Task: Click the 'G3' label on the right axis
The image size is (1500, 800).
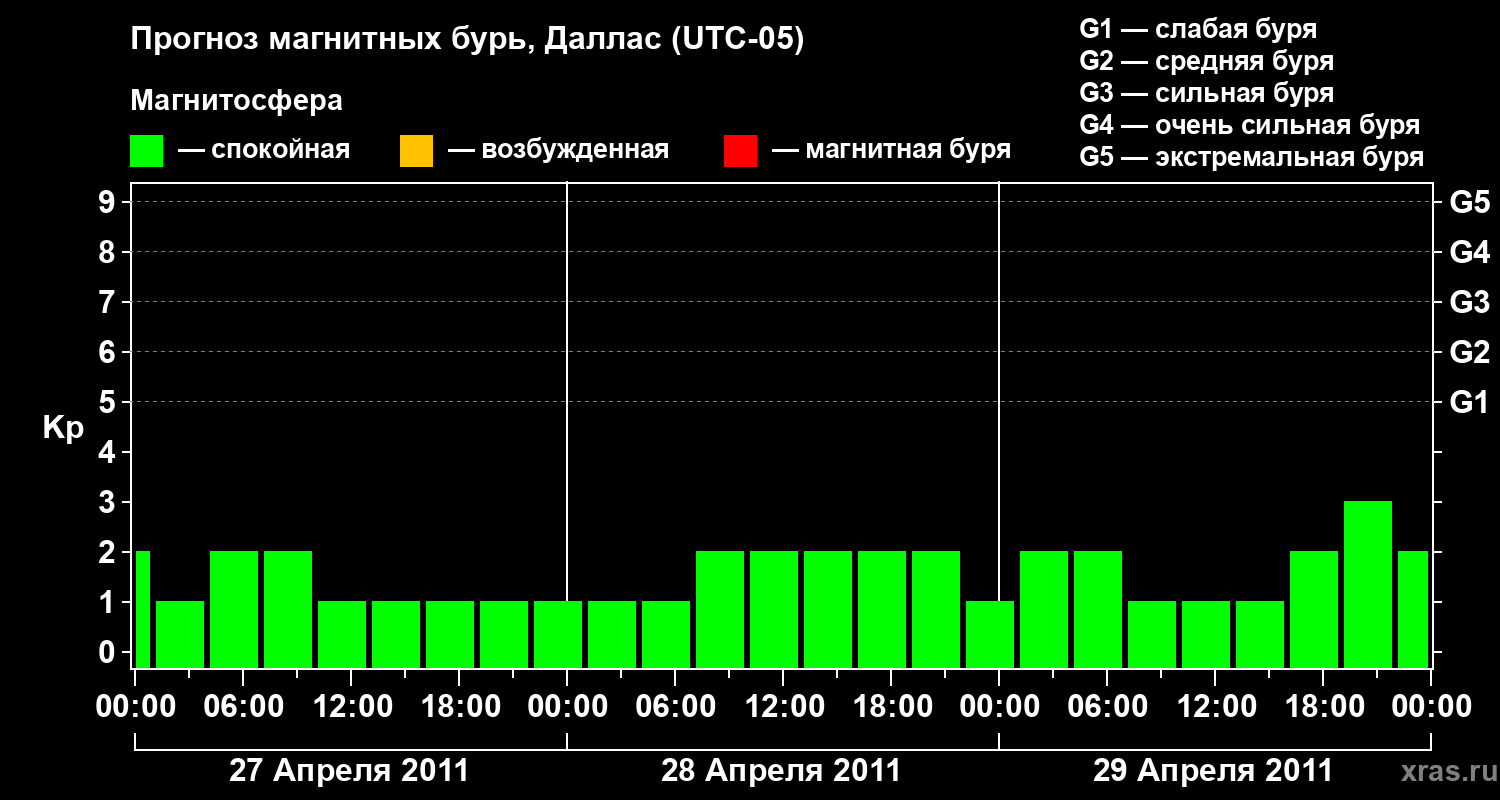Action: point(1470,302)
